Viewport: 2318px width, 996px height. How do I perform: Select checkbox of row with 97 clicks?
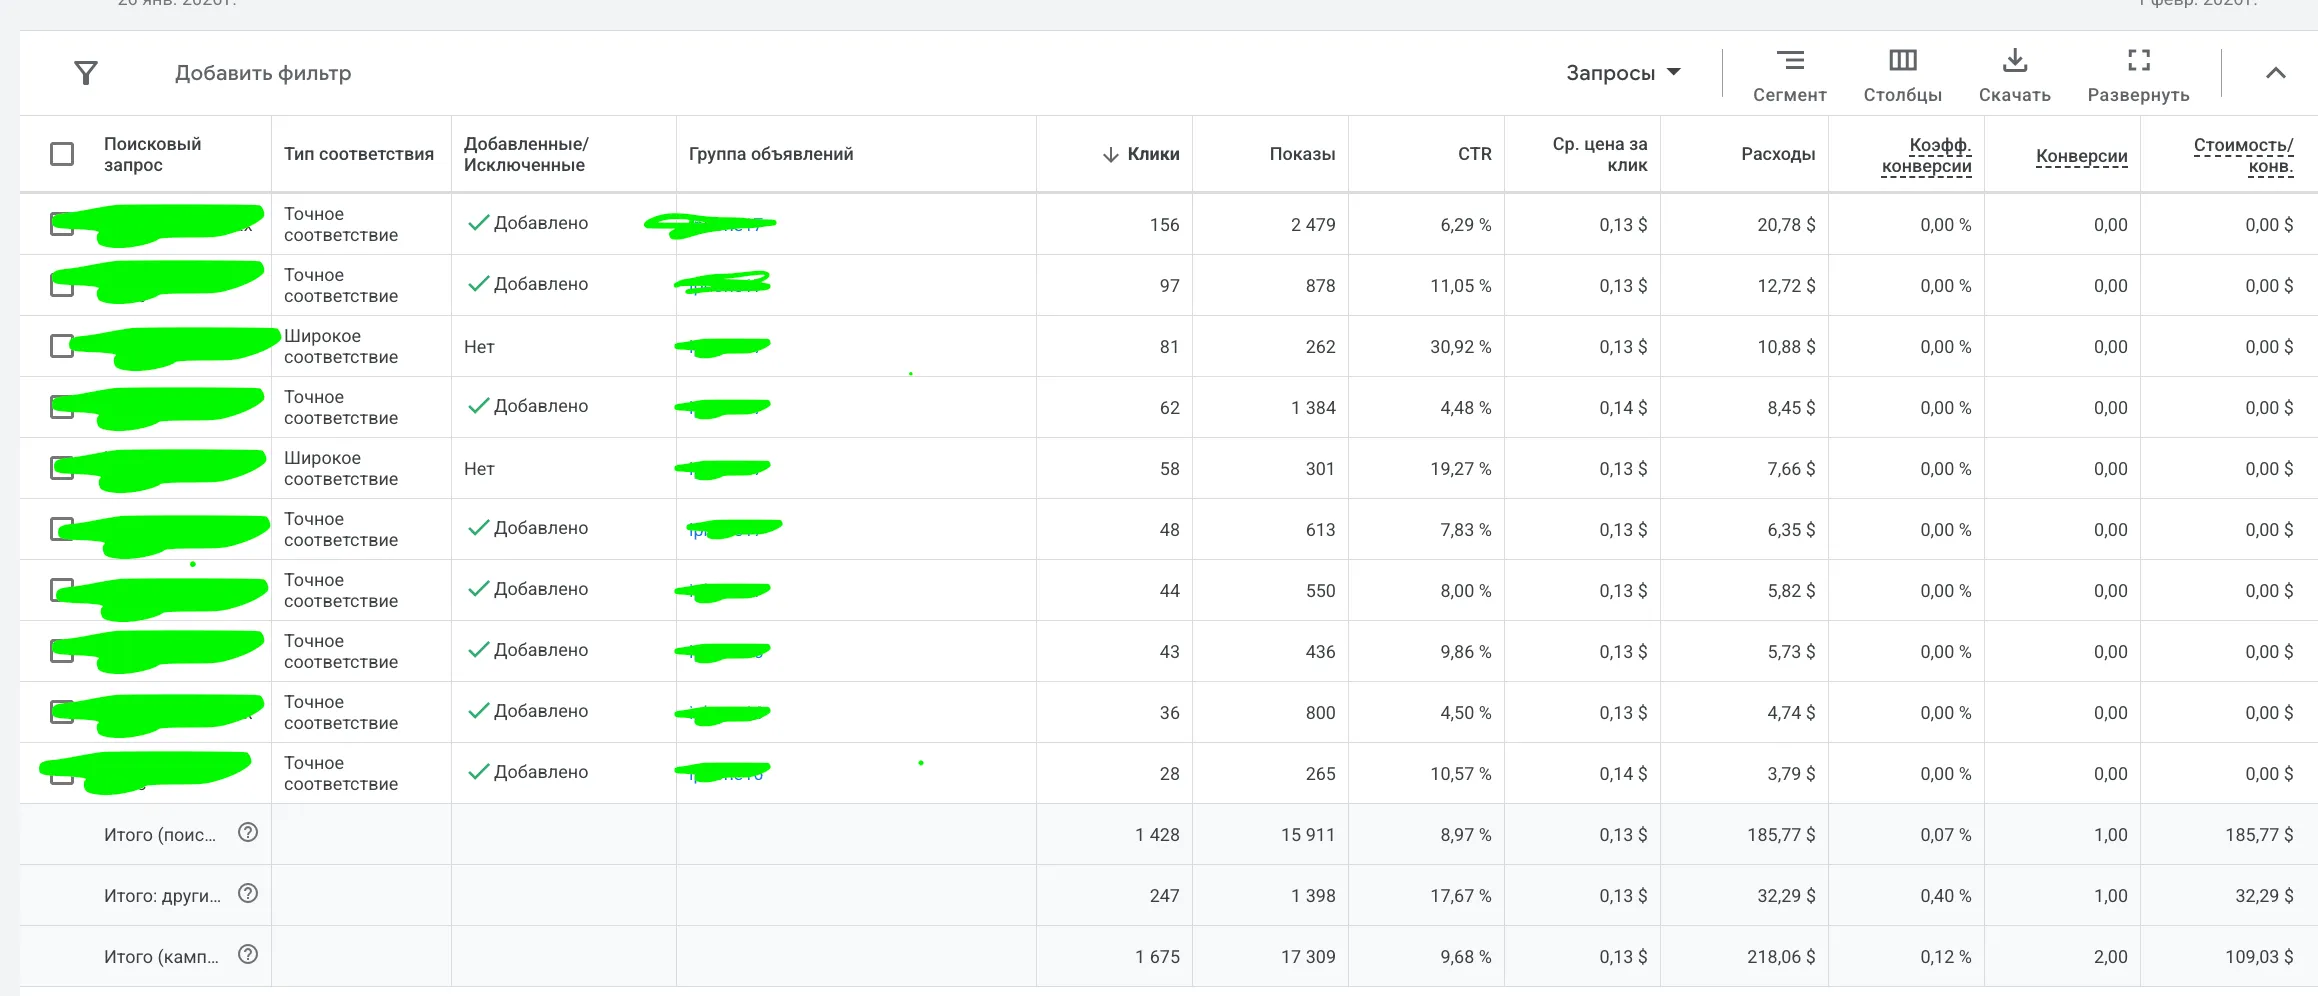click(x=60, y=285)
